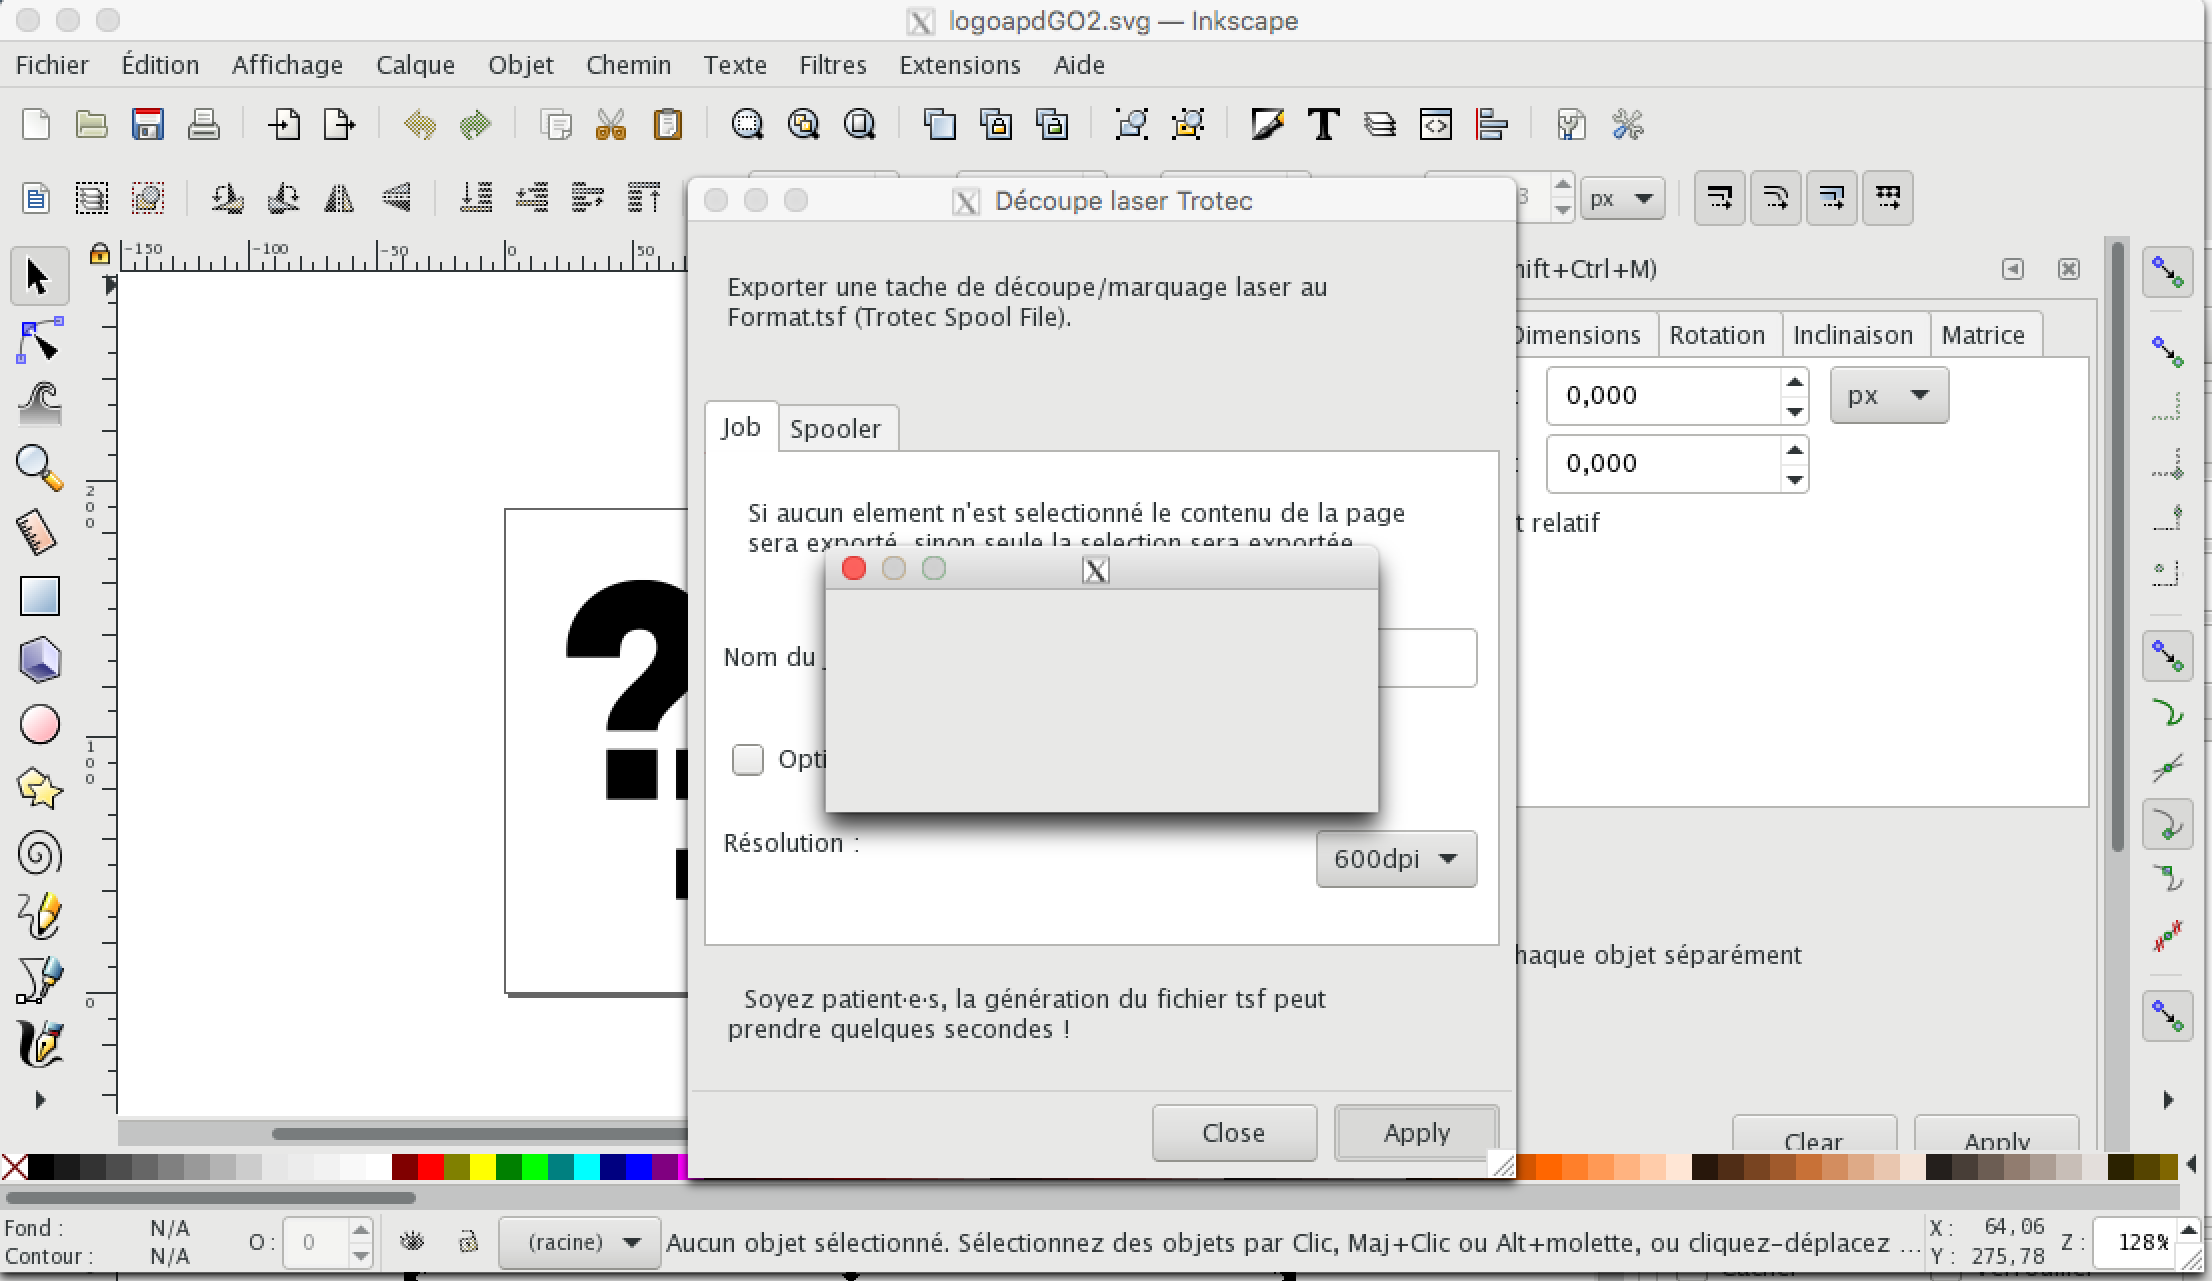The width and height of the screenshot is (2212, 1281).
Task: Select the Measure ruler tool
Action: 39,532
